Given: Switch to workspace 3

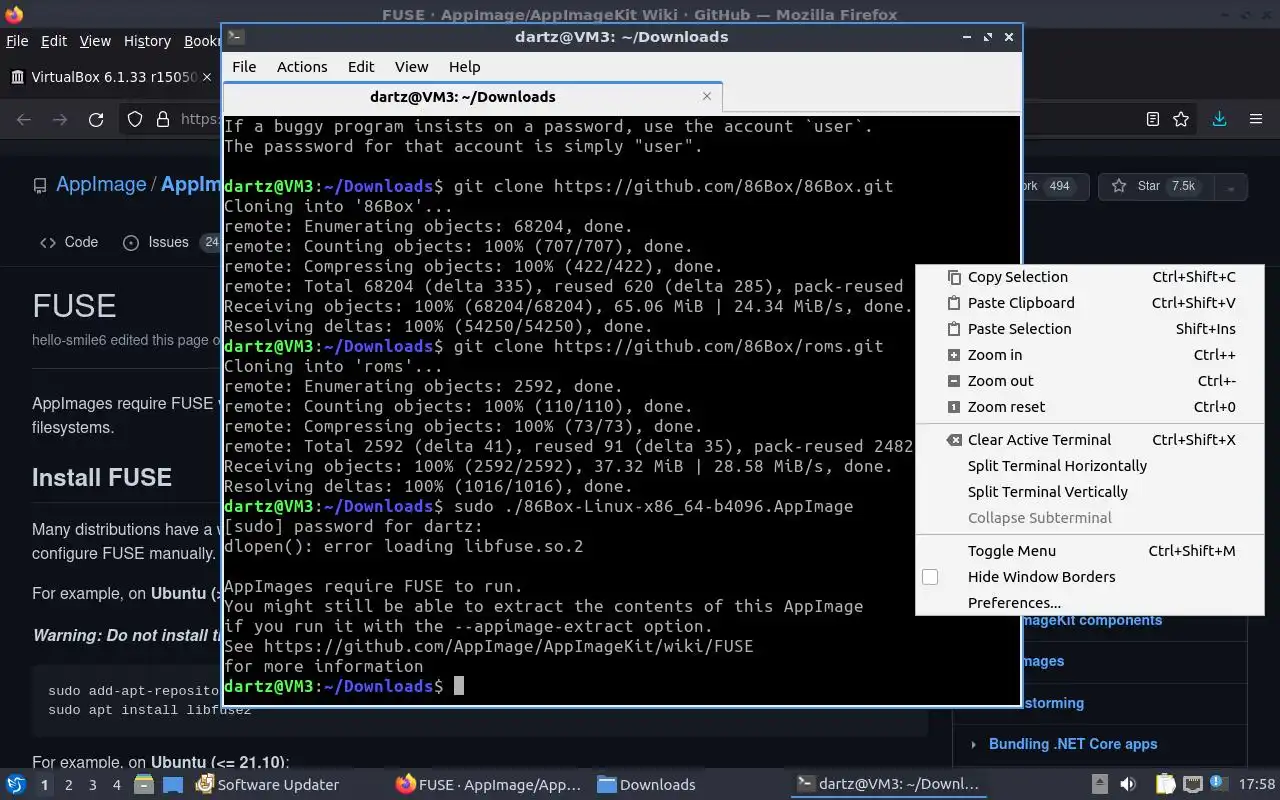Looking at the screenshot, I should click(93, 785).
